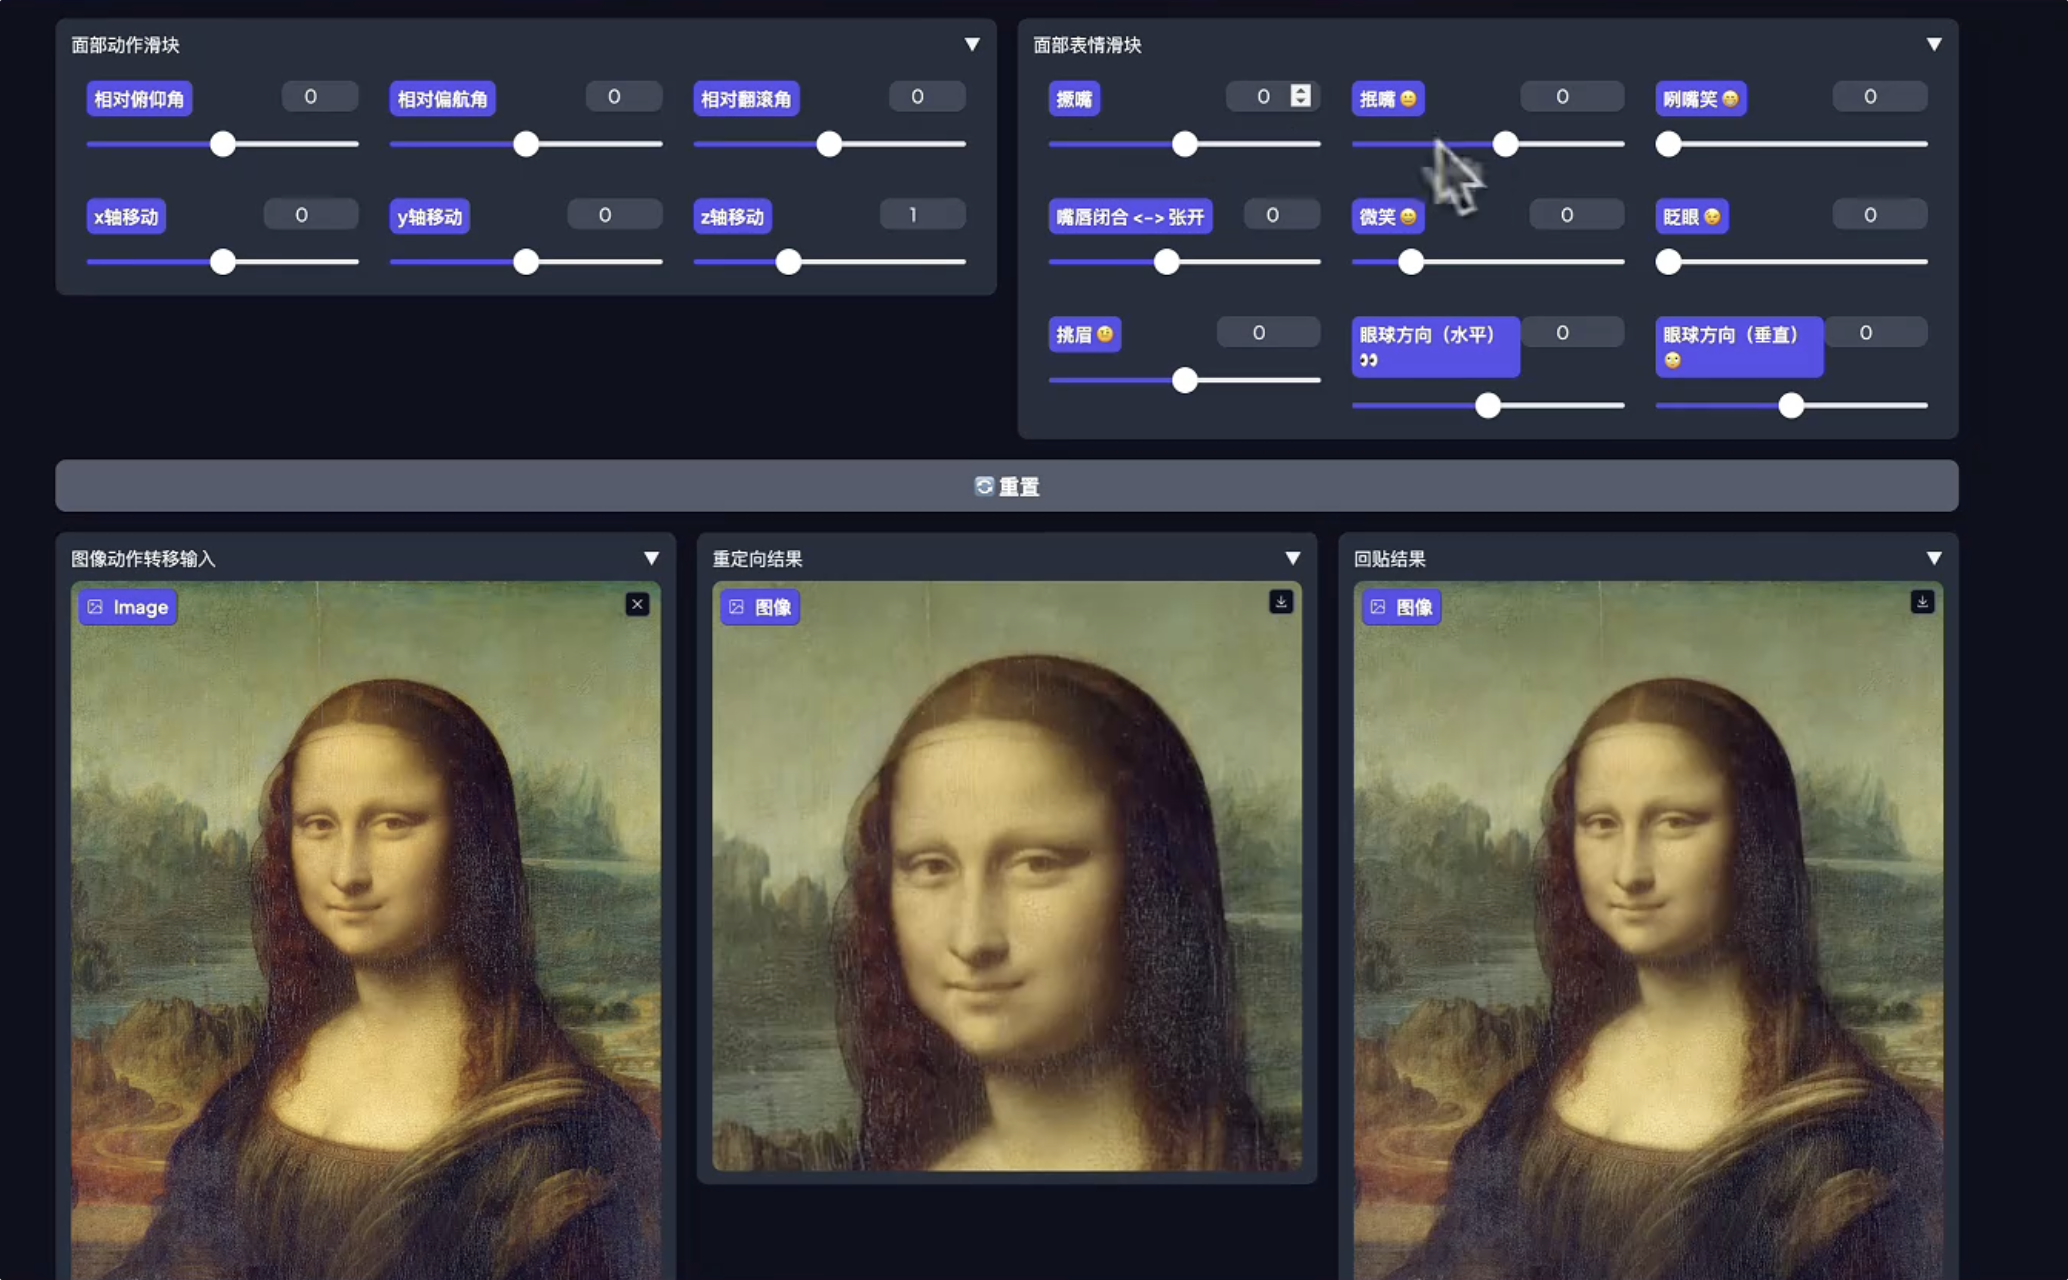Click the 面部表情滑块 panel title

coord(1087,45)
